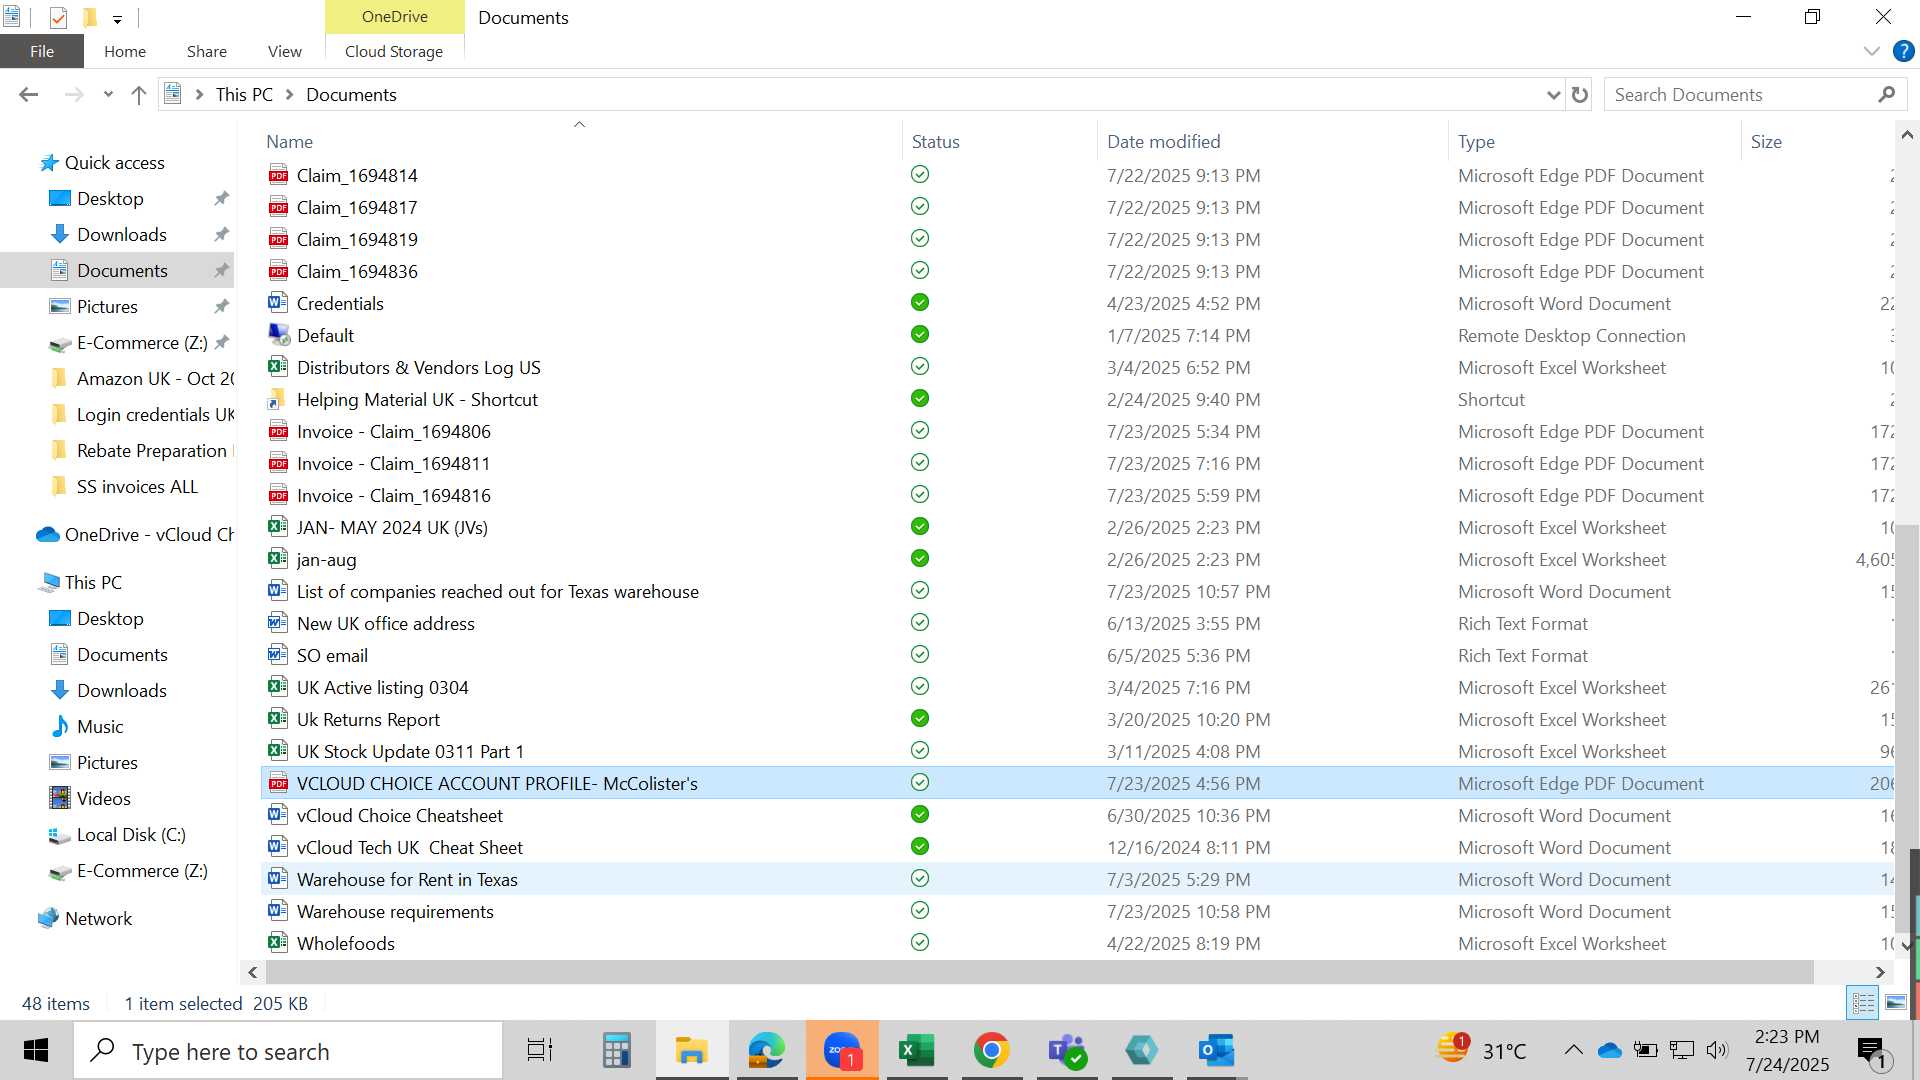Image resolution: width=1920 pixels, height=1080 pixels.
Task: Switch to the View ribbon tab
Action: pyautogui.click(x=284, y=51)
